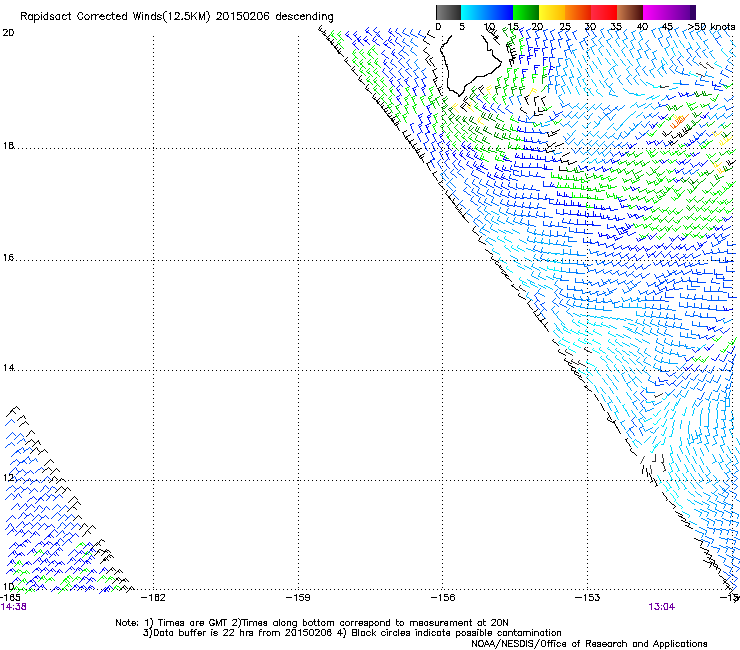This screenshot has width=740, height=650.
Task: Click the latitude label '12'
Action: tap(8, 478)
